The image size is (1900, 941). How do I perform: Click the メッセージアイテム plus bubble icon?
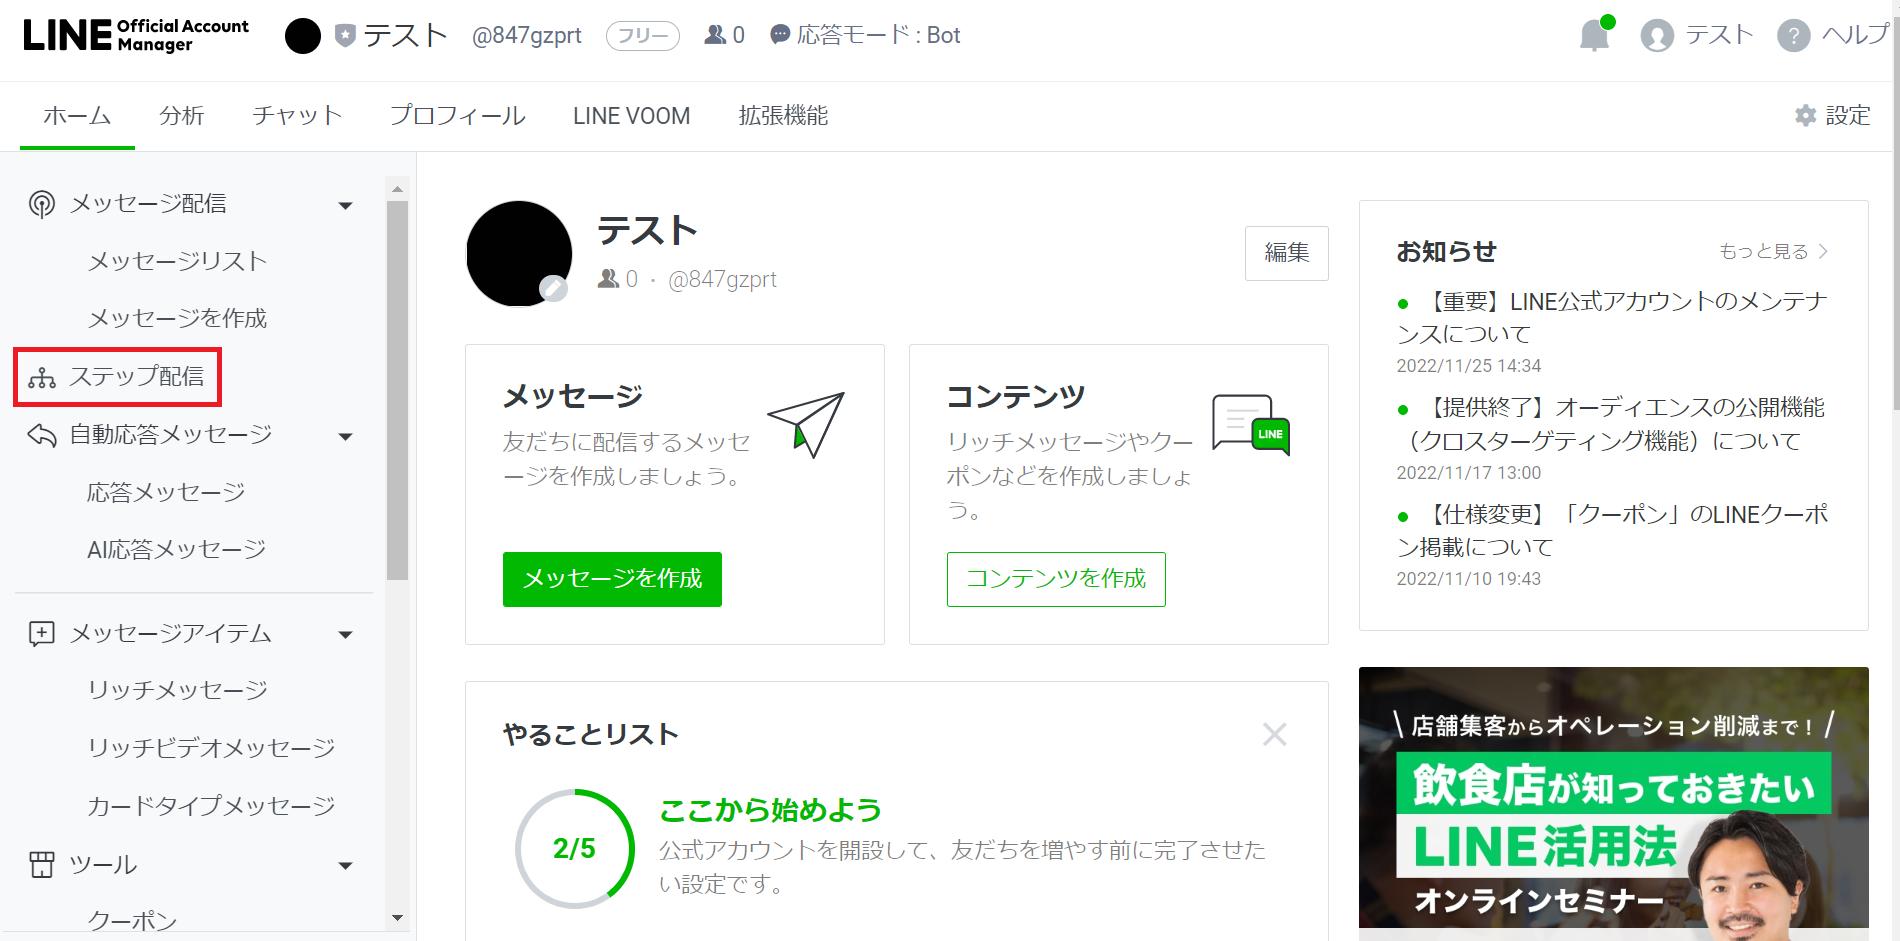tap(42, 633)
